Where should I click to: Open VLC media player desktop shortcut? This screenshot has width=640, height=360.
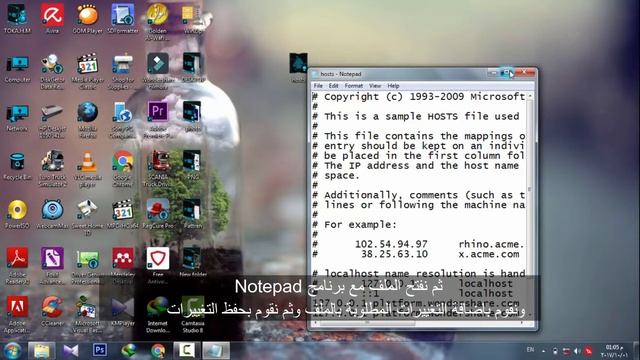(x=87, y=169)
